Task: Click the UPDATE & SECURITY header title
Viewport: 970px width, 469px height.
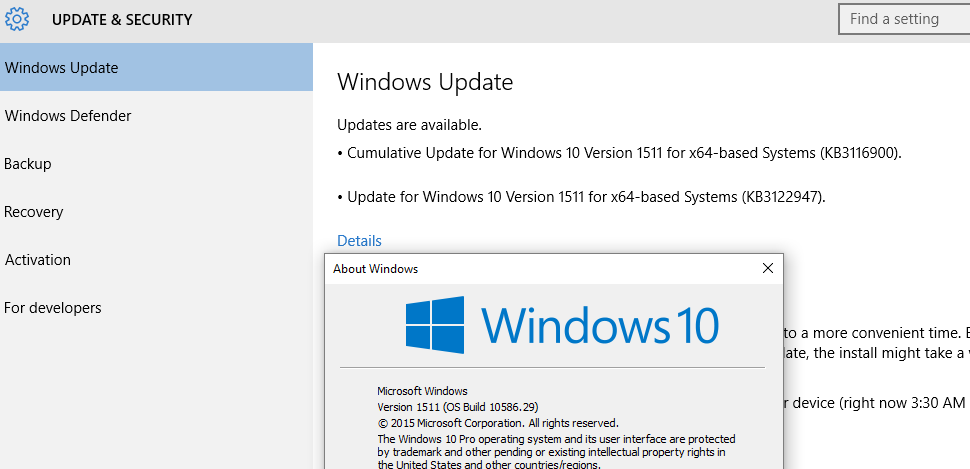Action: (122, 20)
